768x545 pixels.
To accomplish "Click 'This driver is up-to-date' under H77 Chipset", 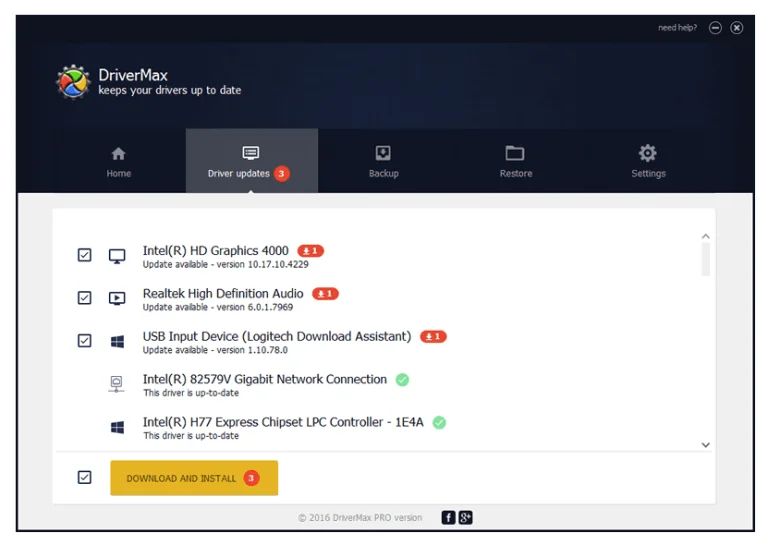I will pos(191,435).
